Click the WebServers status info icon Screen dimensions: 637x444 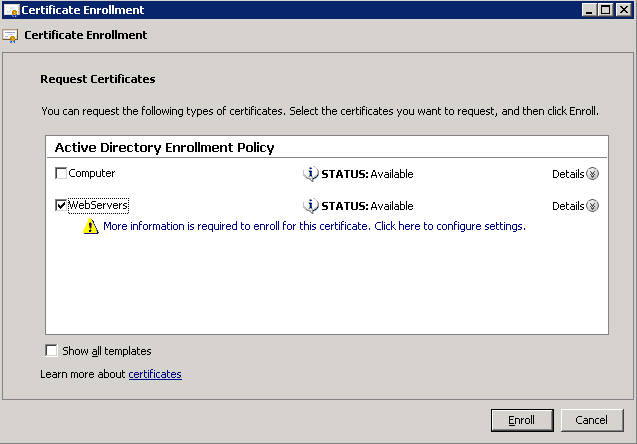pos(311,206)
